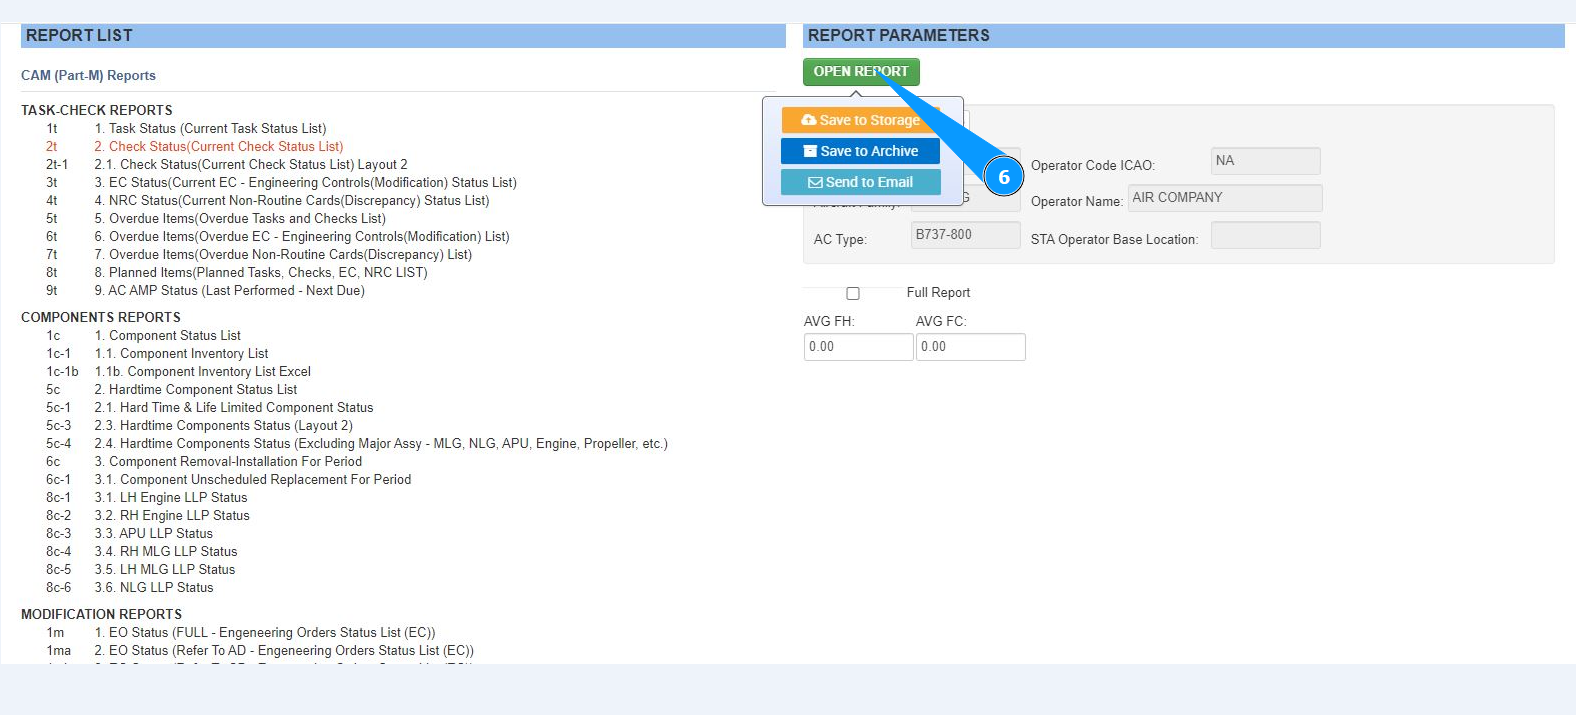Screen dimensions: 1576x715
Task: Select 2.1. Check Status Layout 2 report
Action: [251, 165]
